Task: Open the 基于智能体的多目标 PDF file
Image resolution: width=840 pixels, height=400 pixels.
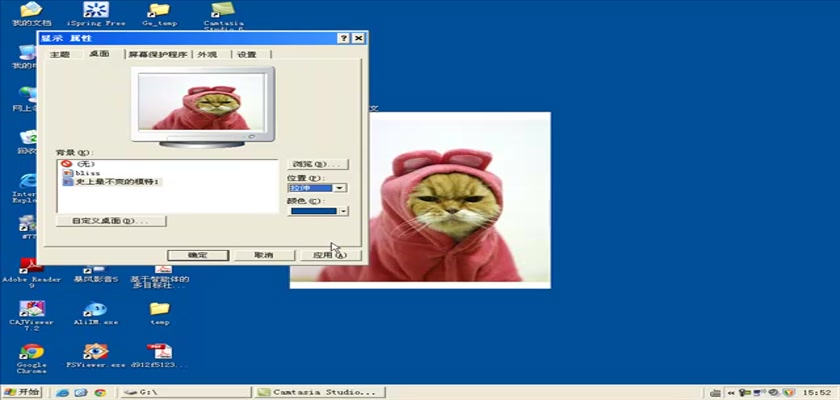Action: 160,275
